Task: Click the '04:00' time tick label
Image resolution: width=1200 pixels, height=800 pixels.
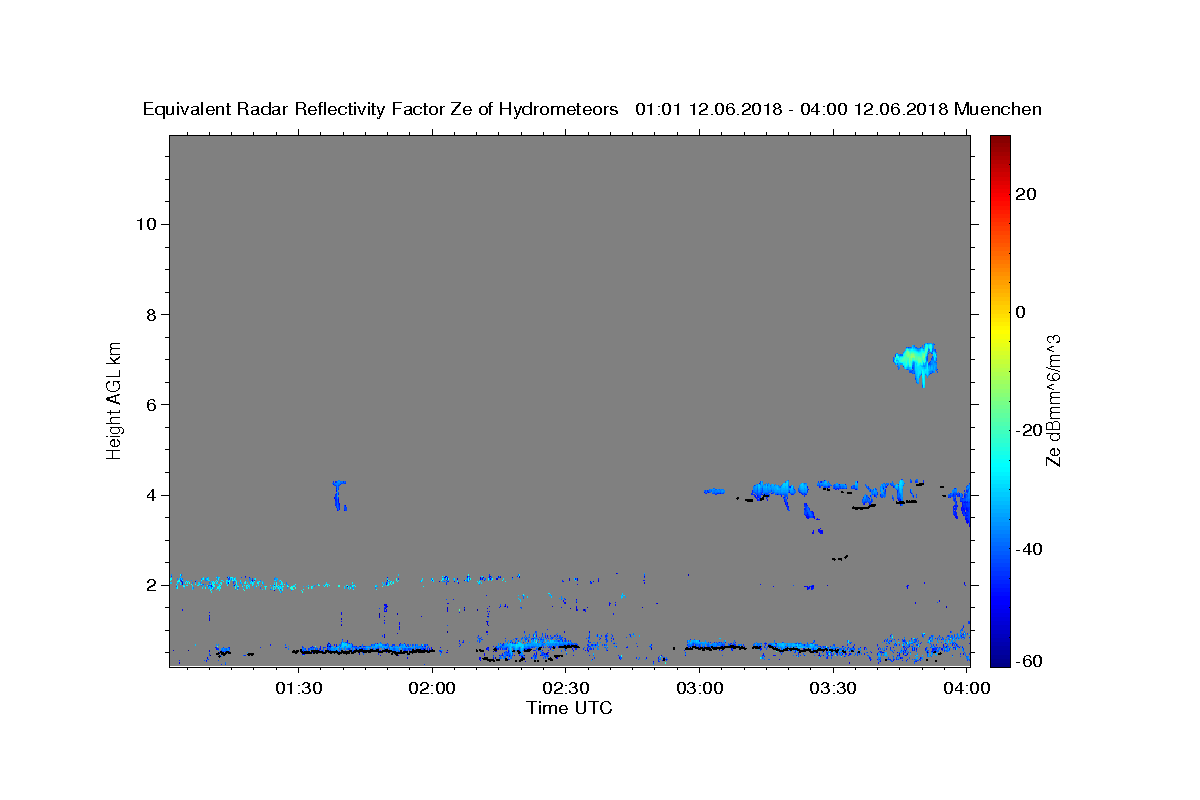Action: tap(967, 688)
